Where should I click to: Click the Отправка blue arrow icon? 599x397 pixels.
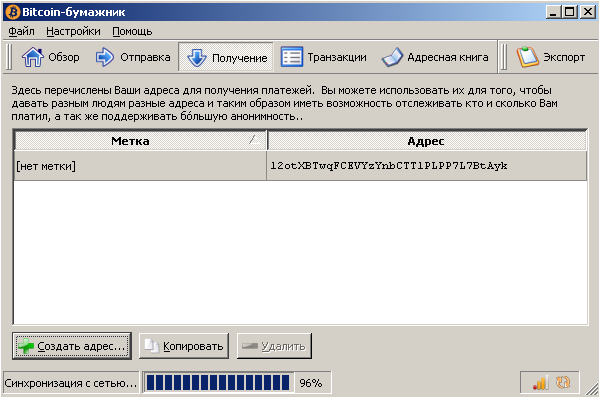pyautogui.click(x=105, y=57)
